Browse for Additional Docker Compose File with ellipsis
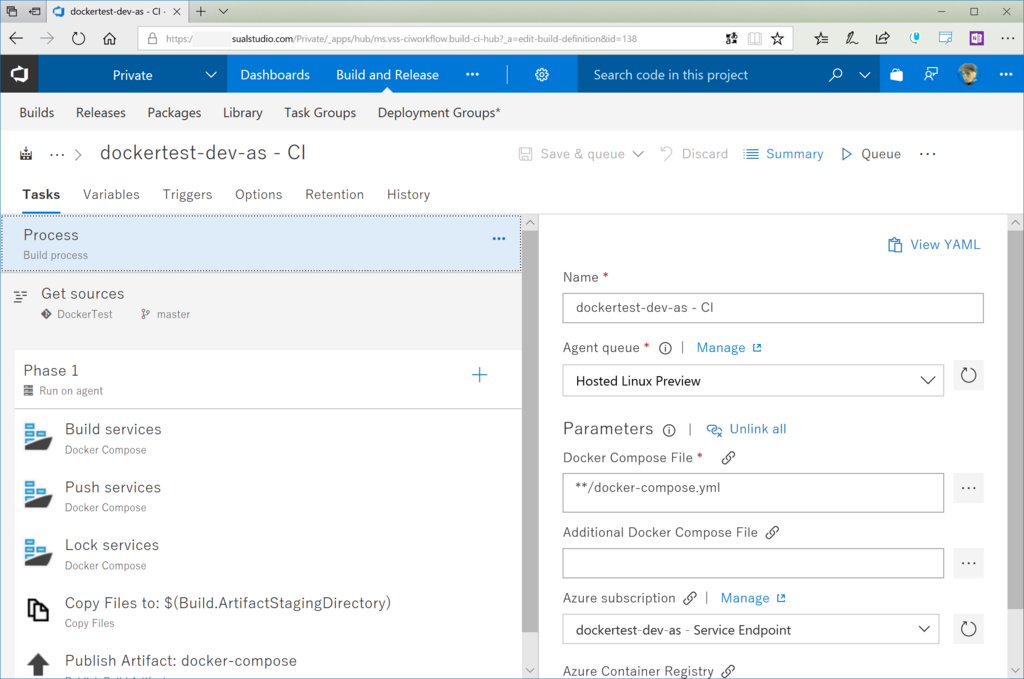Screen dimensions: 1024x679 pyautogui.click(x=968, y=563)
